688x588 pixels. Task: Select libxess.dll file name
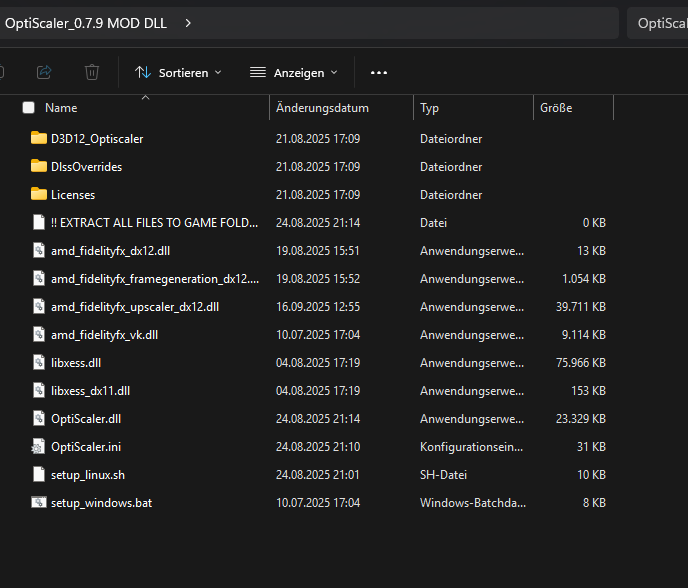click(x=76, y=363)
